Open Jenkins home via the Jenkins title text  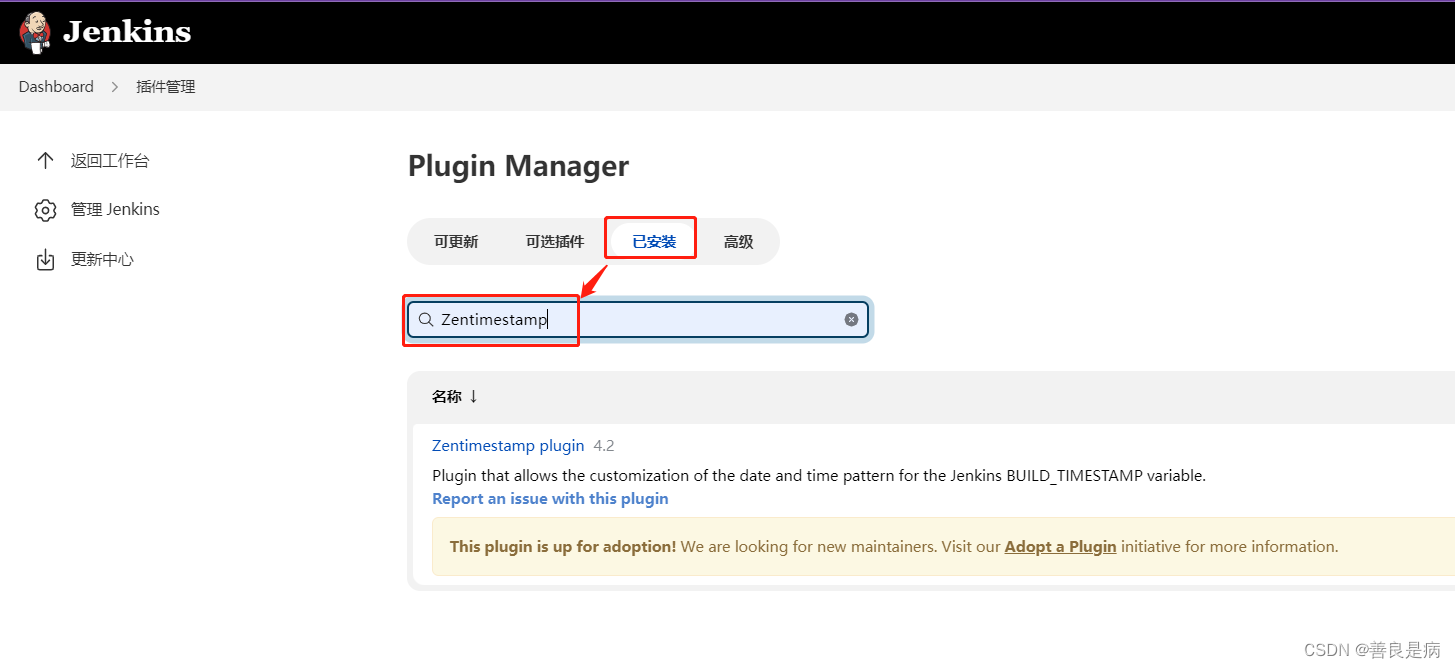pos(127,32)
